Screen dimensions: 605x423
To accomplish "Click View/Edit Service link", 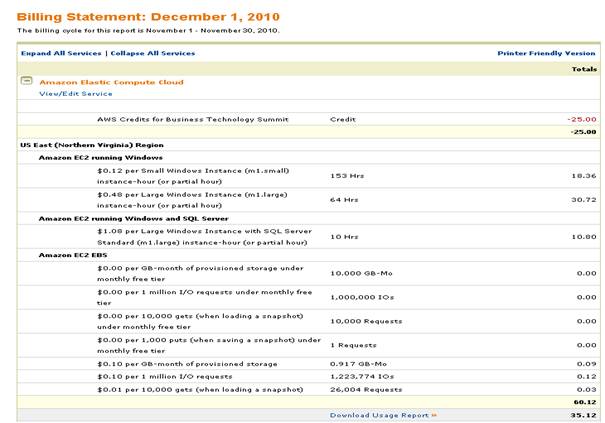I will (x=76, y=94).
